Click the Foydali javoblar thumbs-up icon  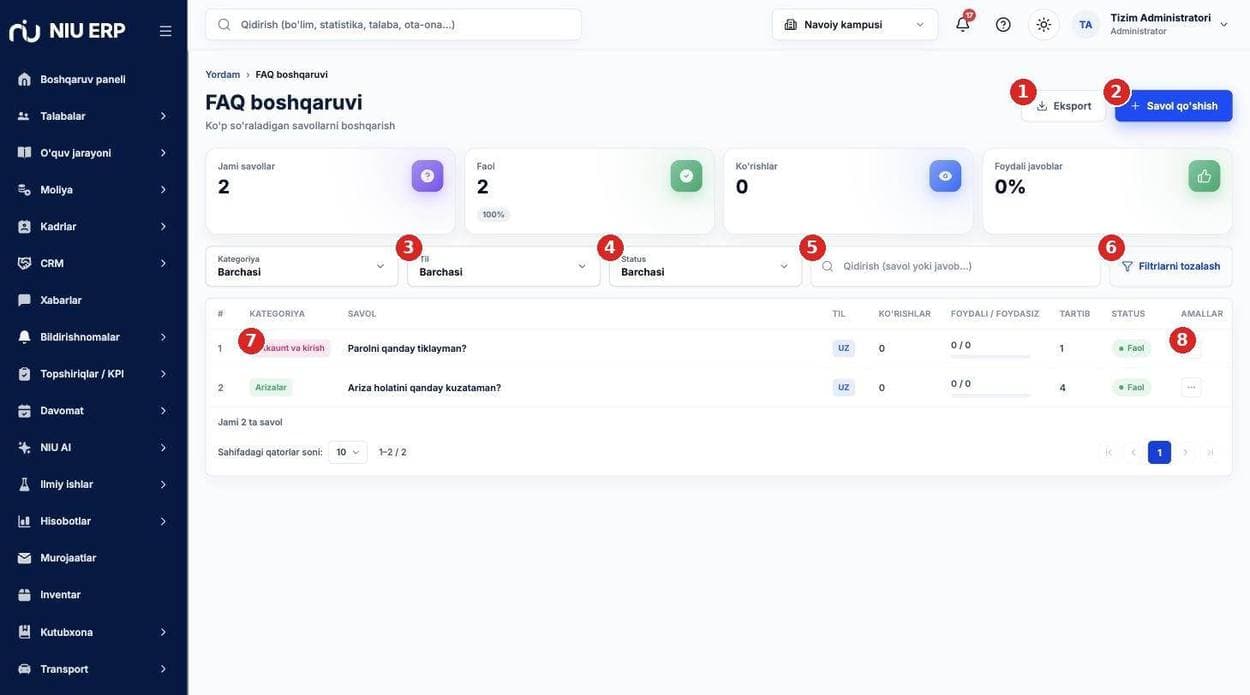(1204, 176)
